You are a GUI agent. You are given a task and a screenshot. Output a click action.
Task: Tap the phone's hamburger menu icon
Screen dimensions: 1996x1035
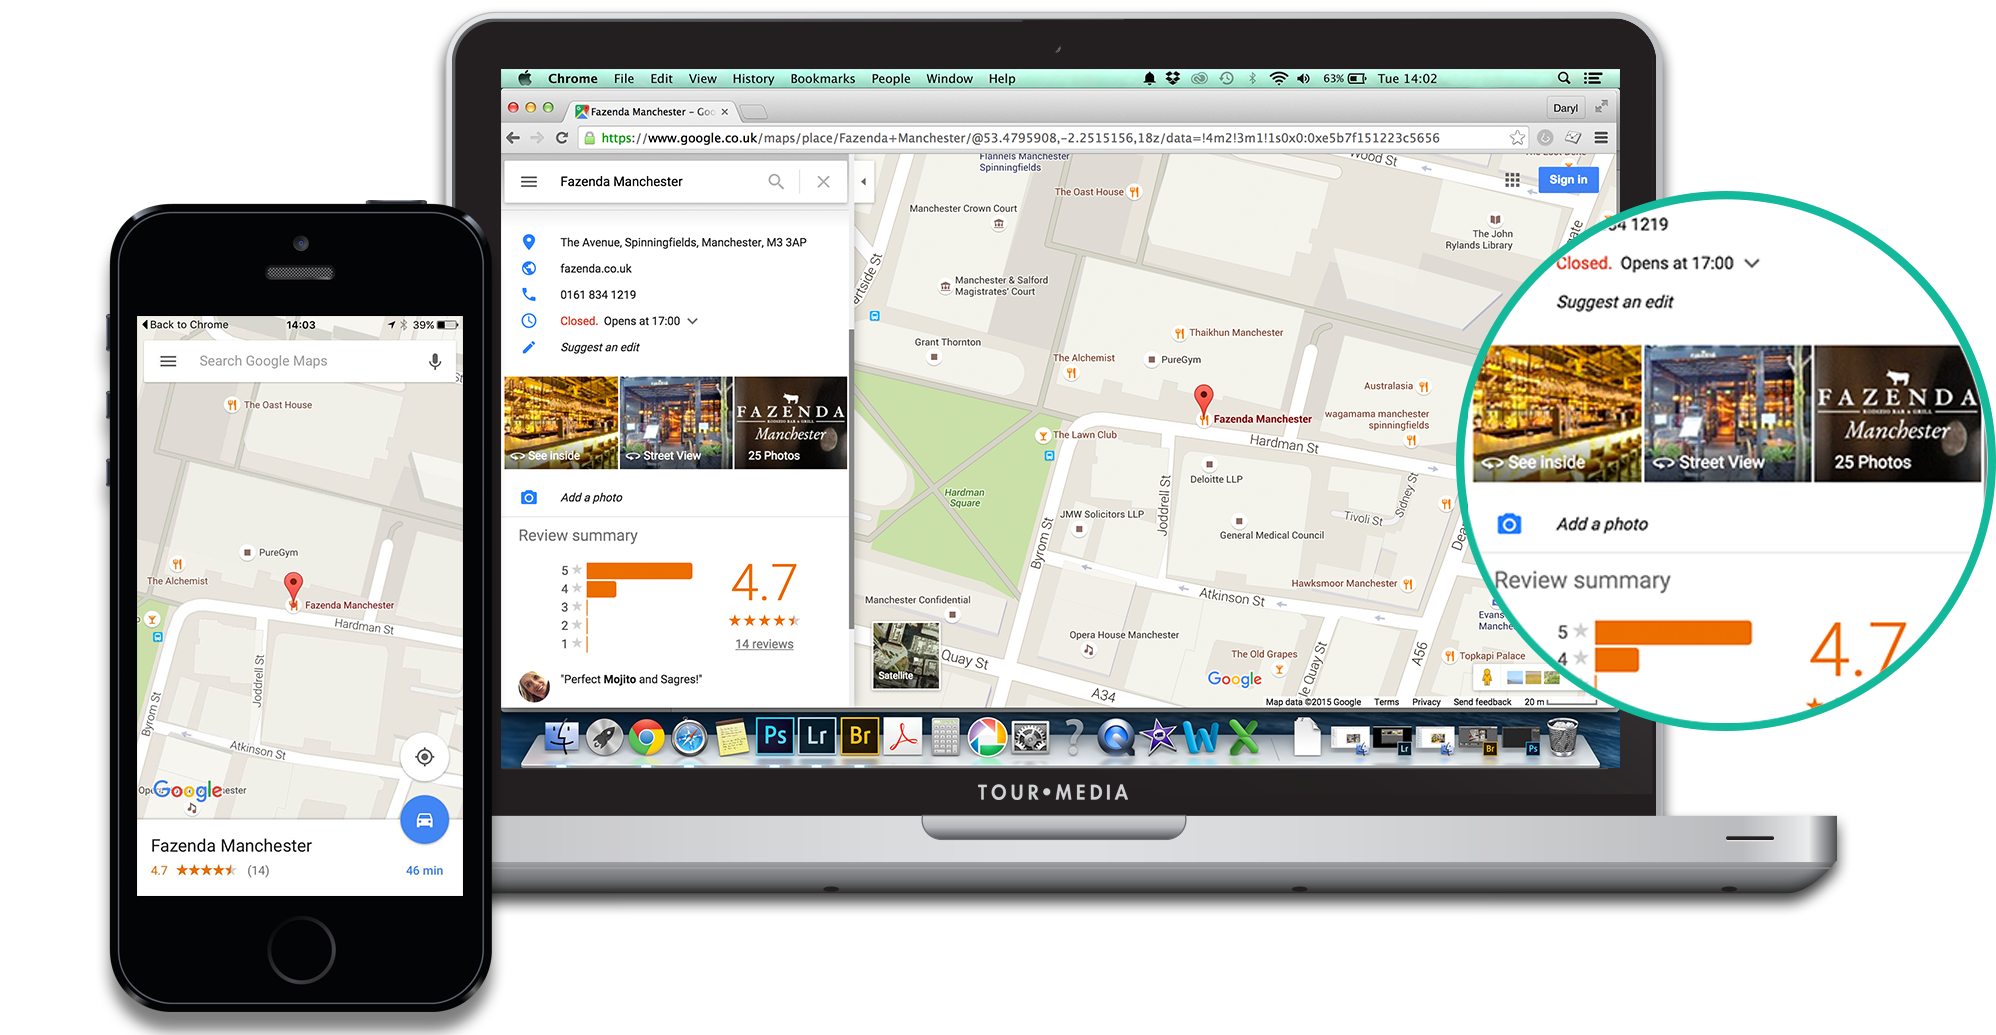point(168,361)
